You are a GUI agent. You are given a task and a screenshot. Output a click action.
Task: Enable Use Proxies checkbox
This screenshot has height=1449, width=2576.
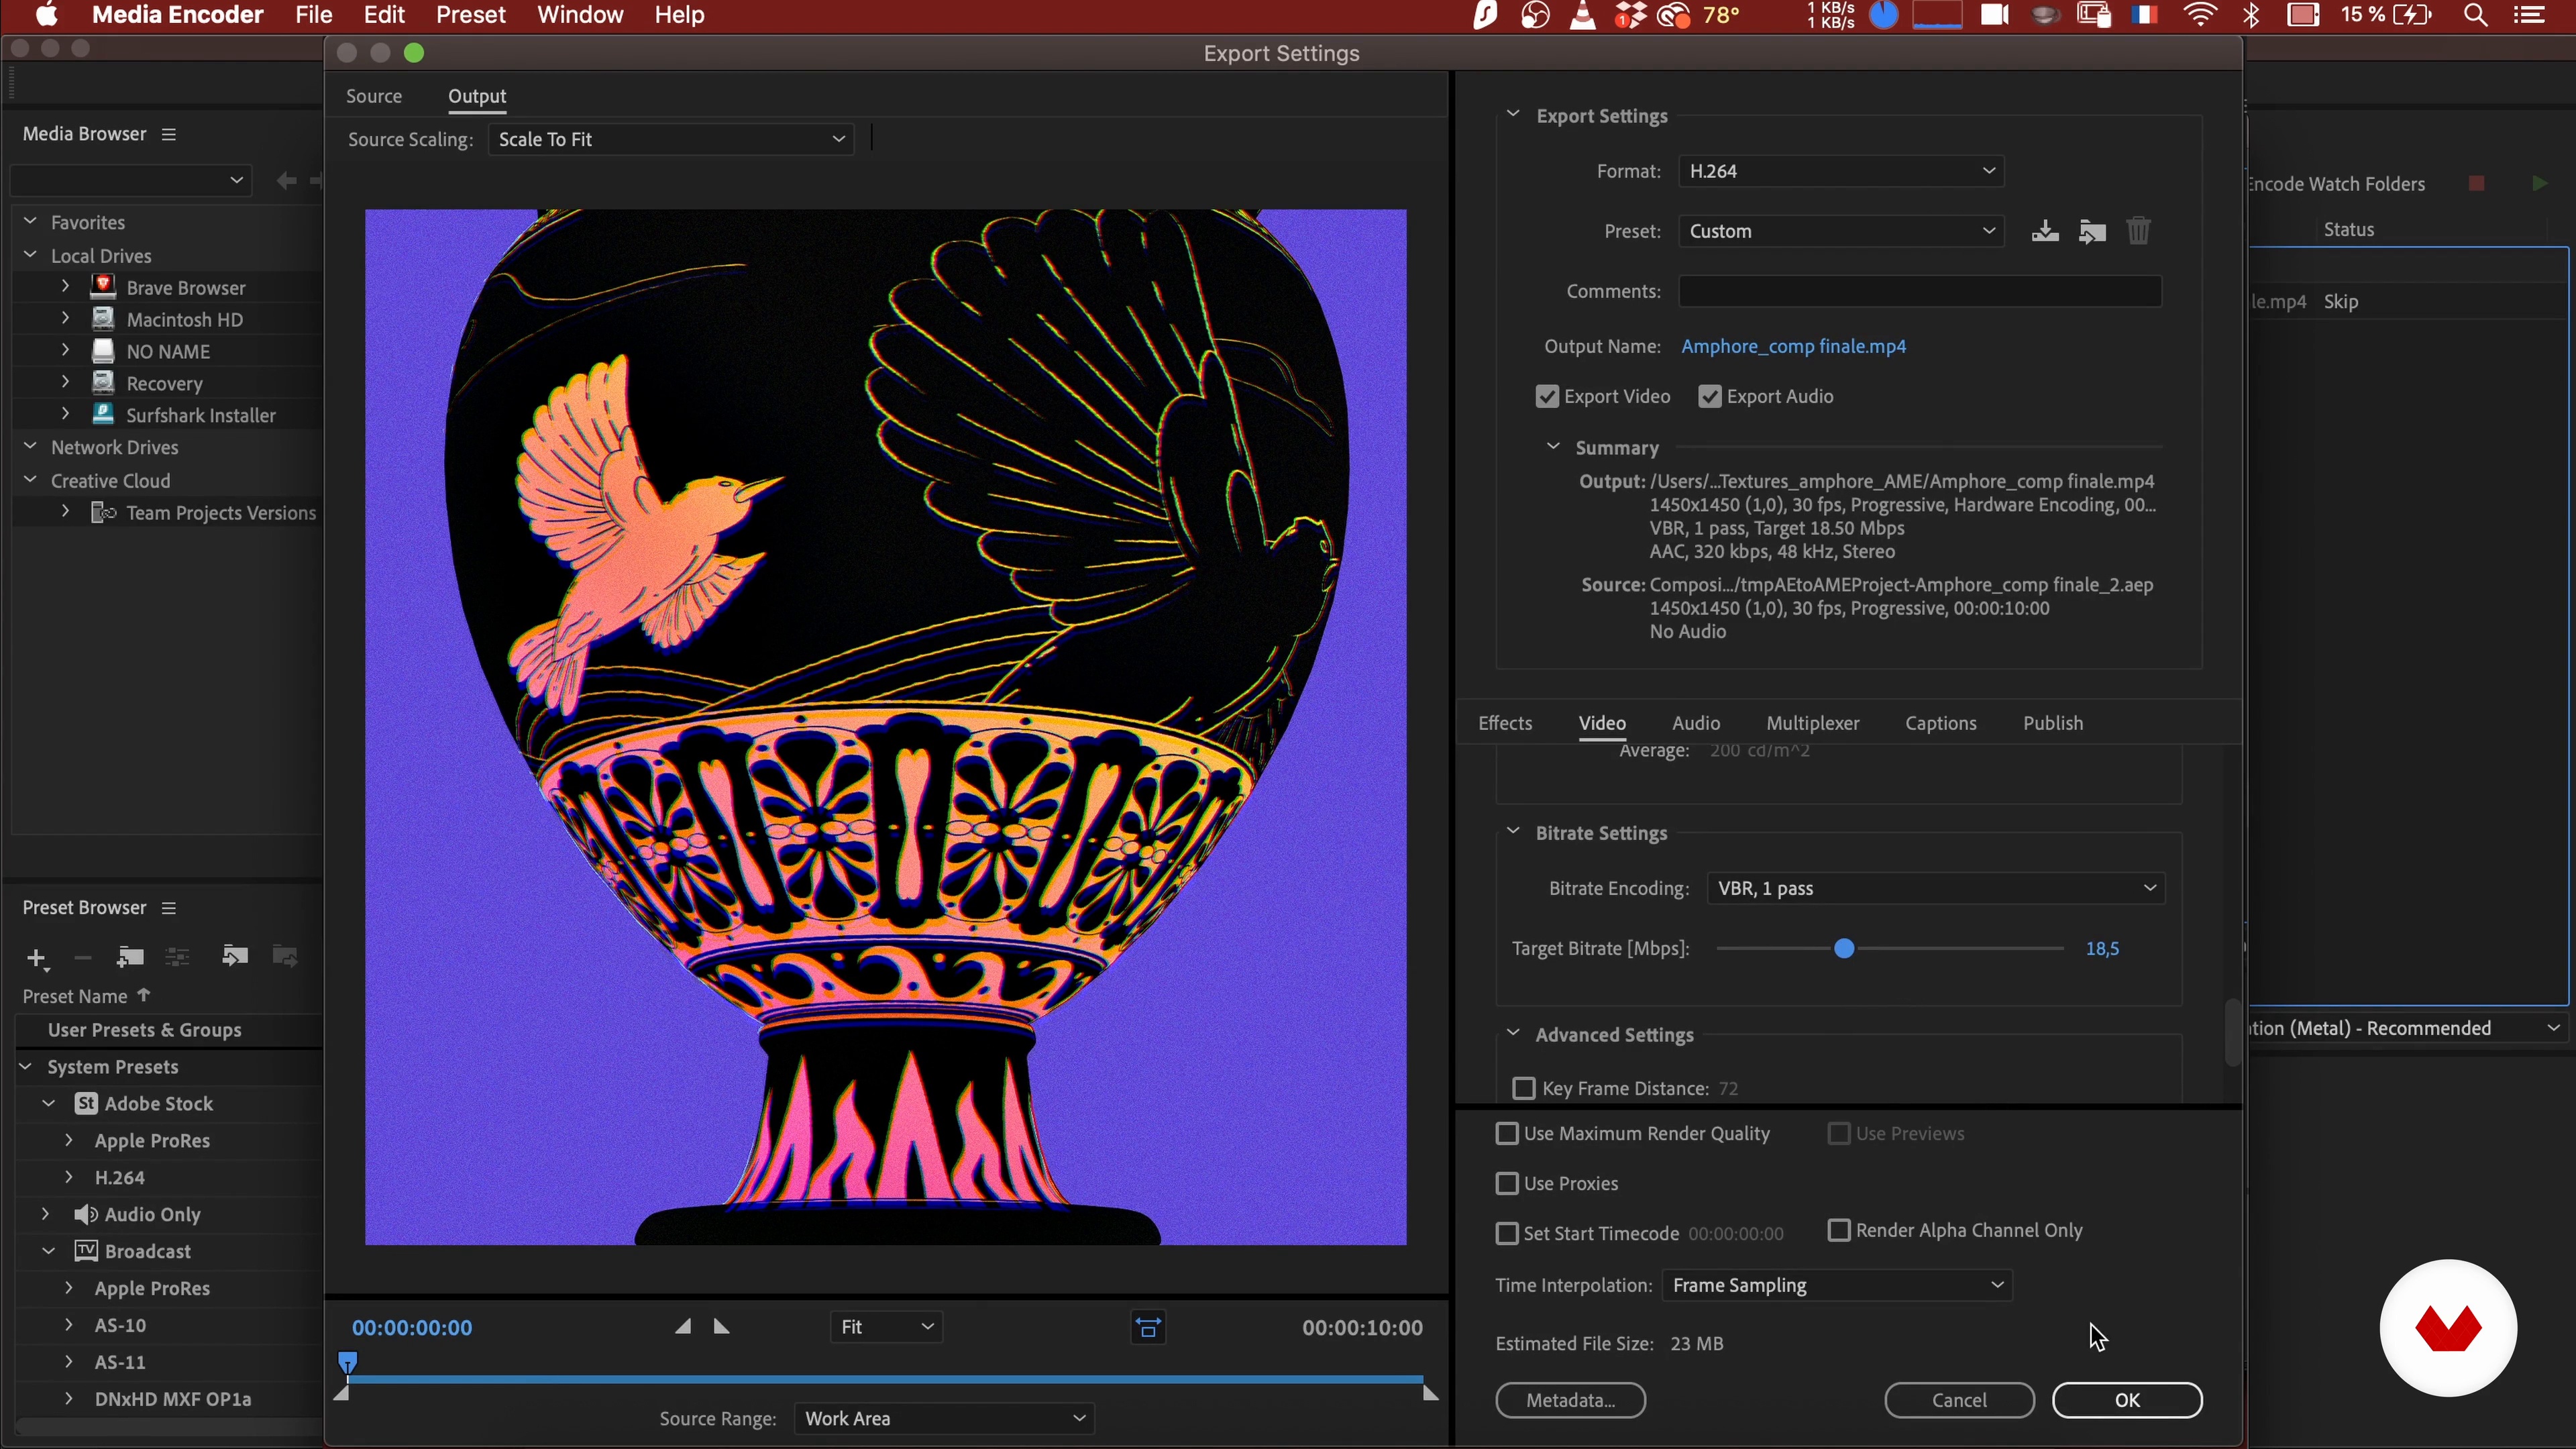1507,1184
